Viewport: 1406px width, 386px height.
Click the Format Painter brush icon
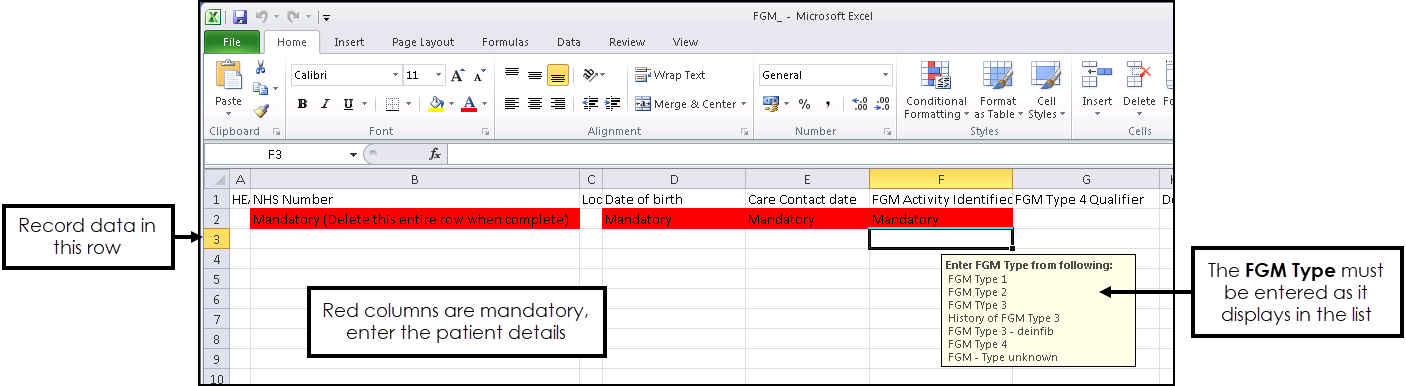[x=260, y=111]
